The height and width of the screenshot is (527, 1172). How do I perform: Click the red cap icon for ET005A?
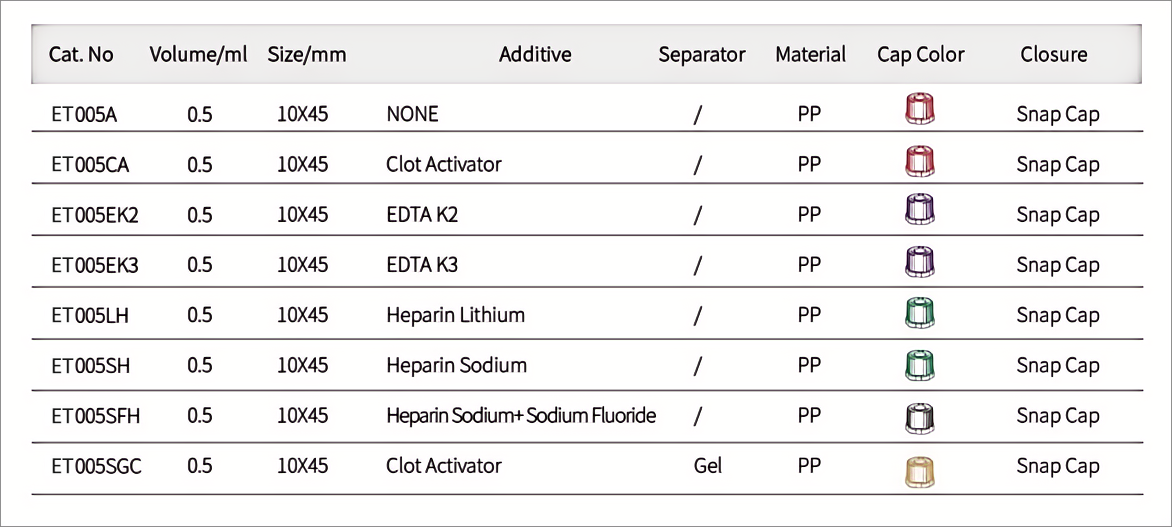(918, 108)
